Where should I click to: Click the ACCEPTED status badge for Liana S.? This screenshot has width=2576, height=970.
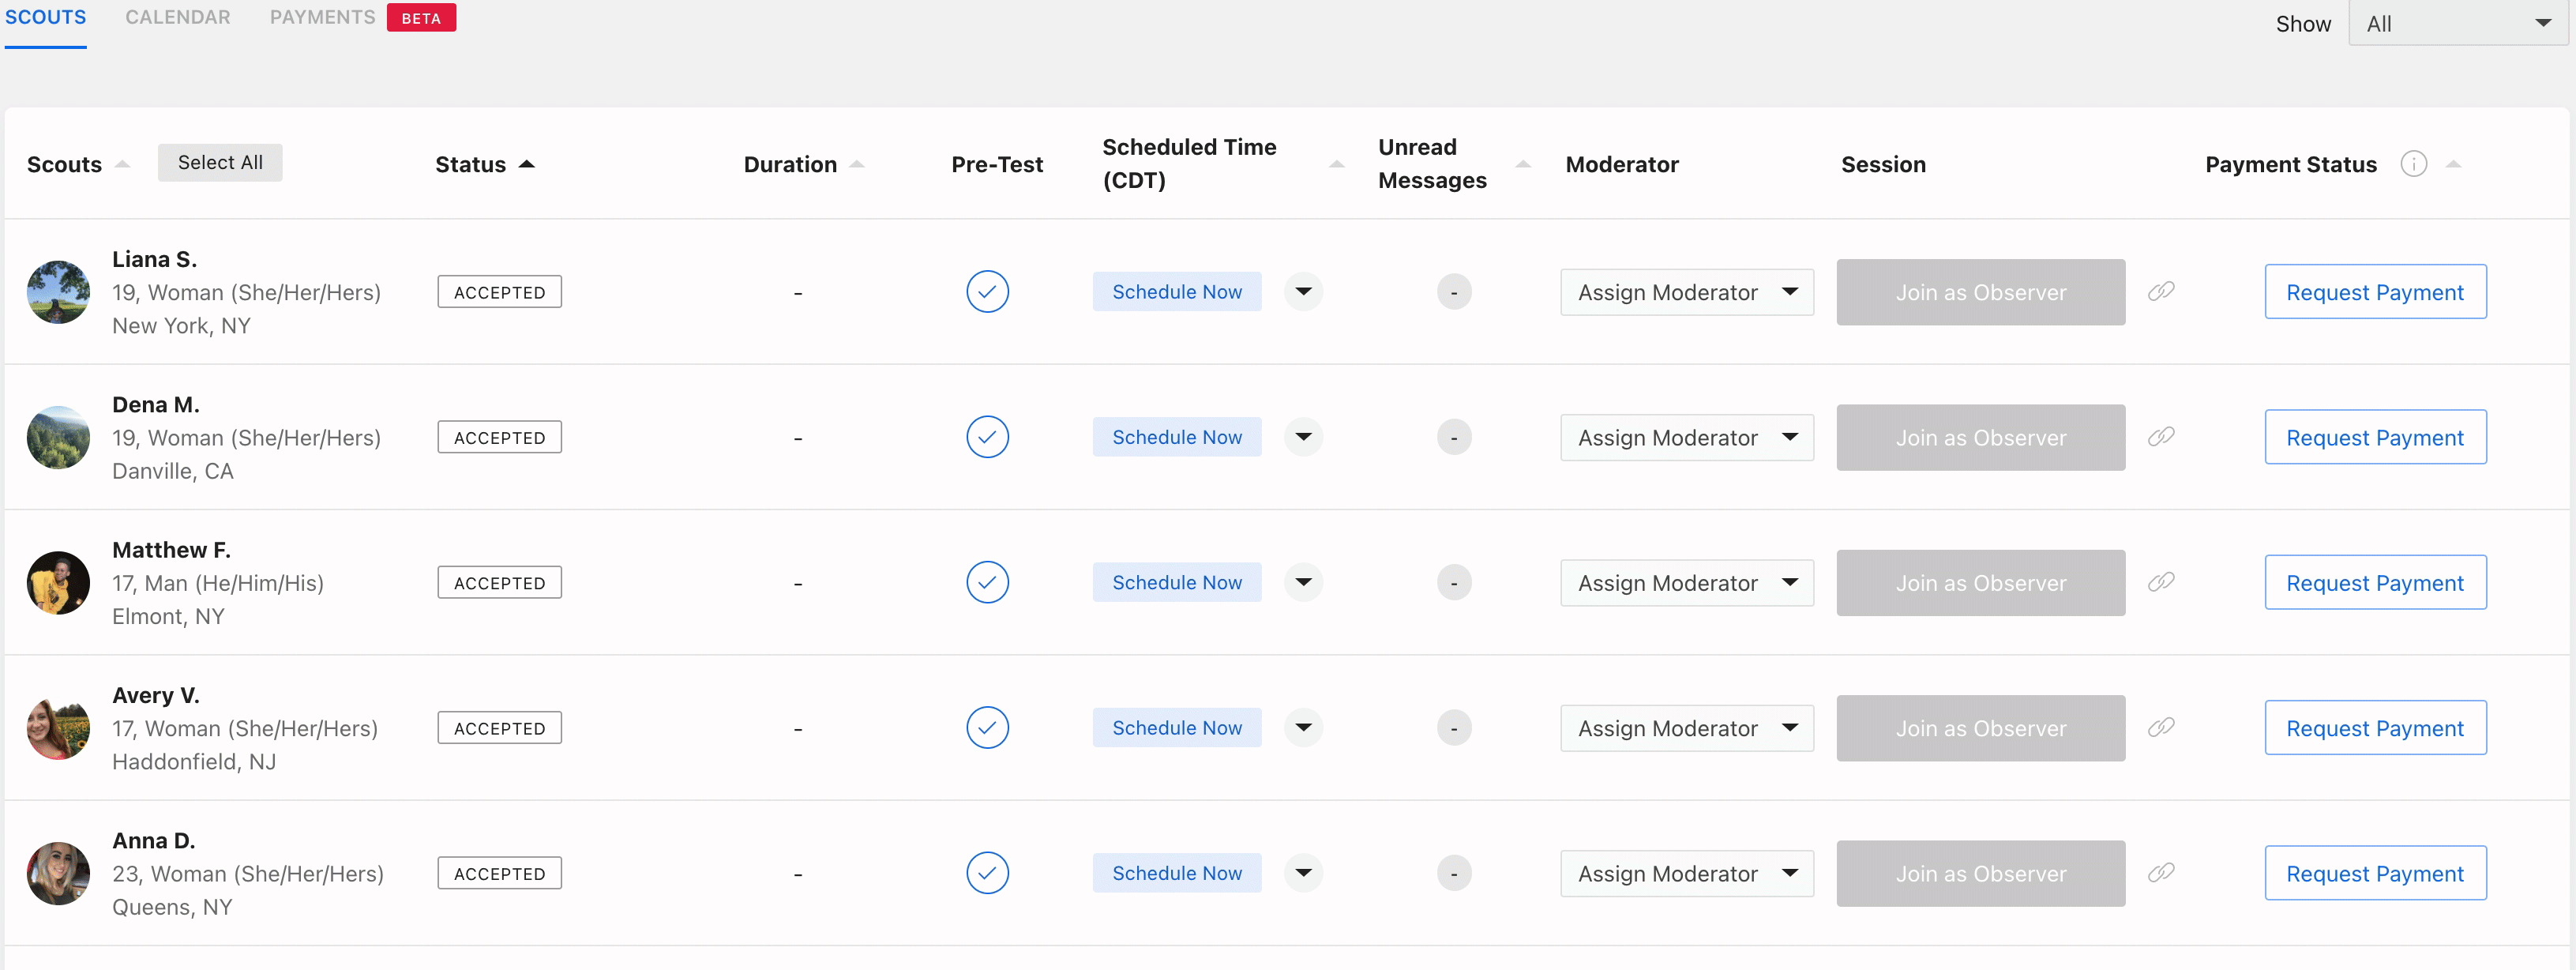[x=499, y=292]
